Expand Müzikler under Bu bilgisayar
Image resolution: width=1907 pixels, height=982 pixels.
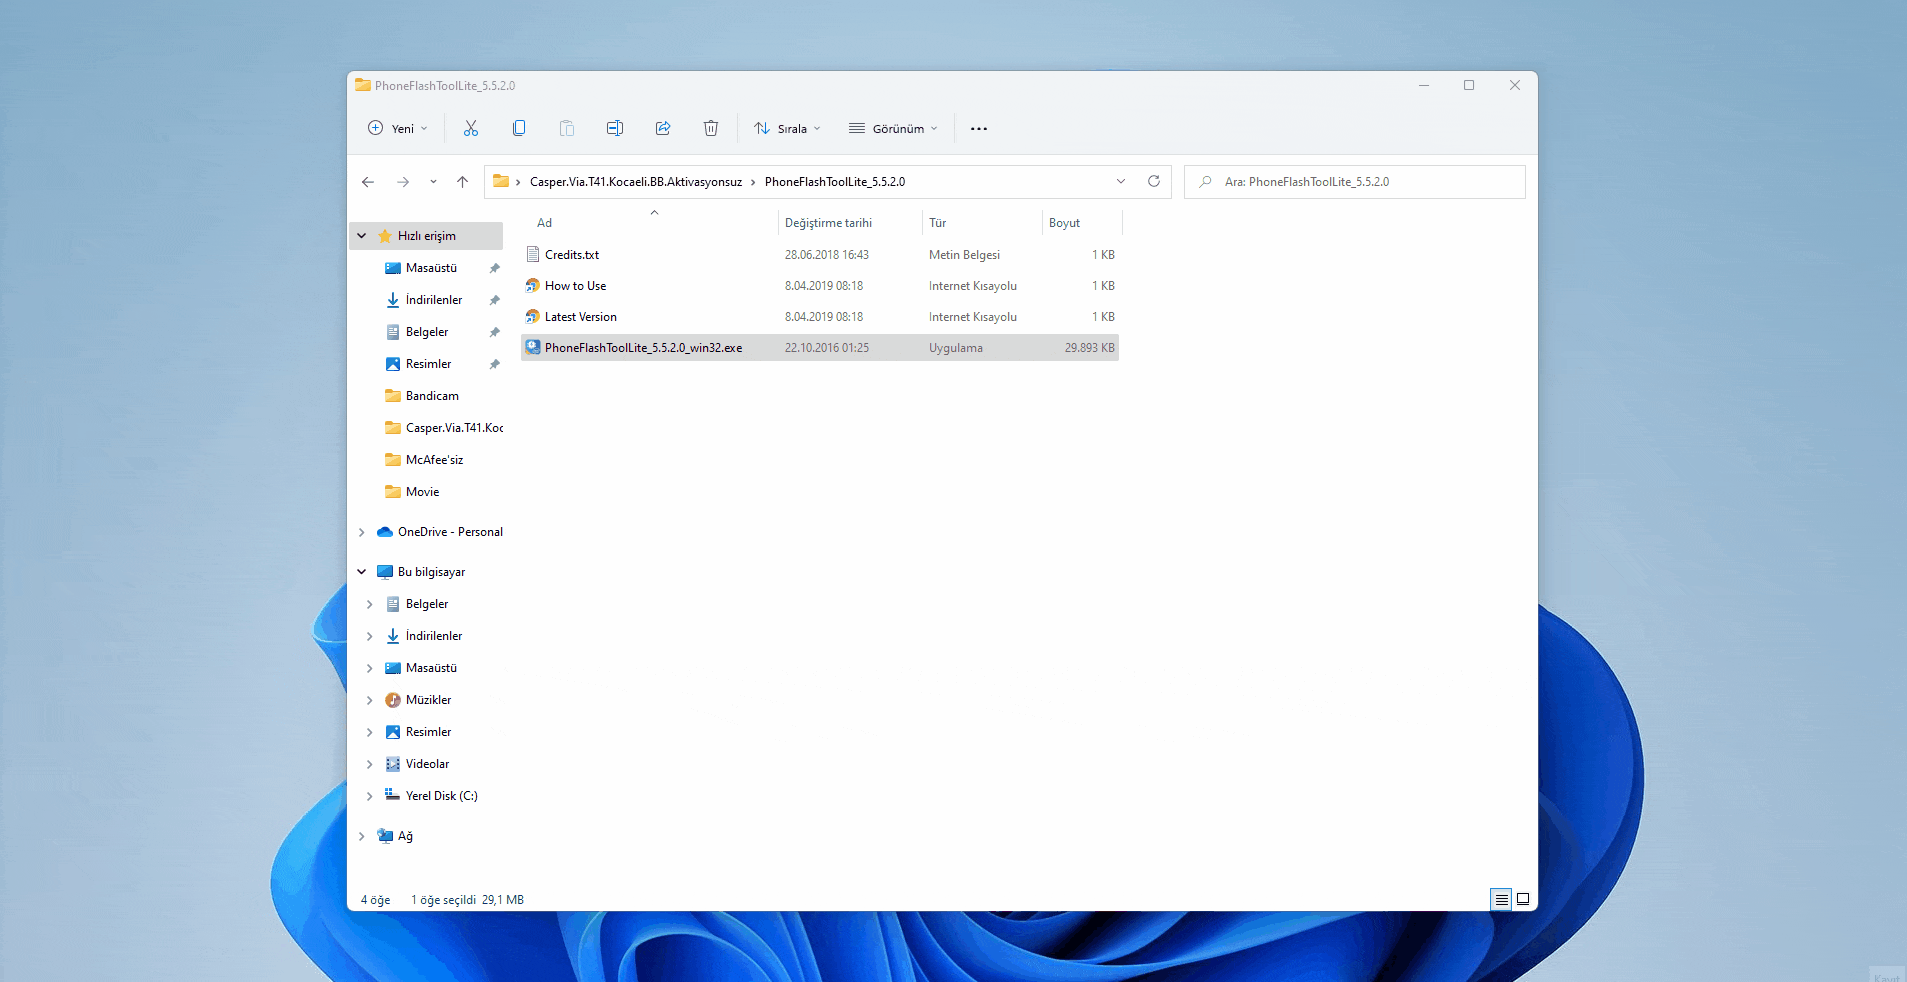[x=370, y=700]
